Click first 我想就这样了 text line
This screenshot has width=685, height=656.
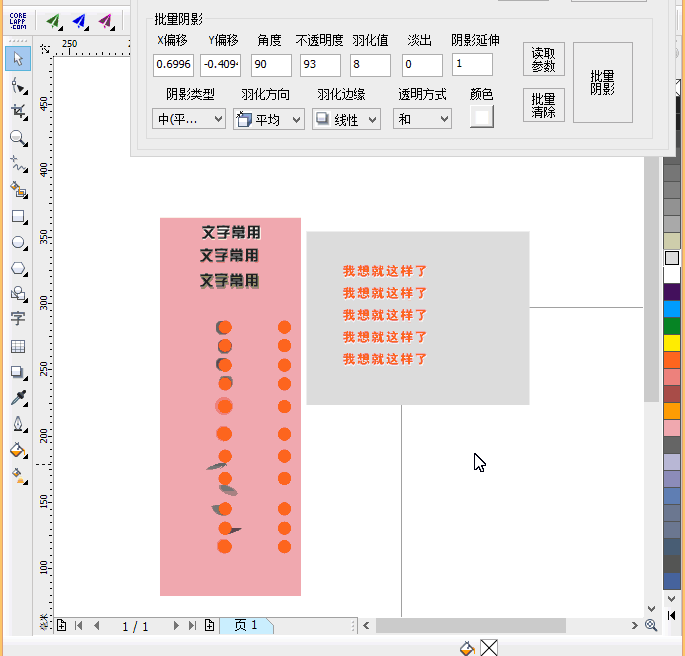pos(384,271)
